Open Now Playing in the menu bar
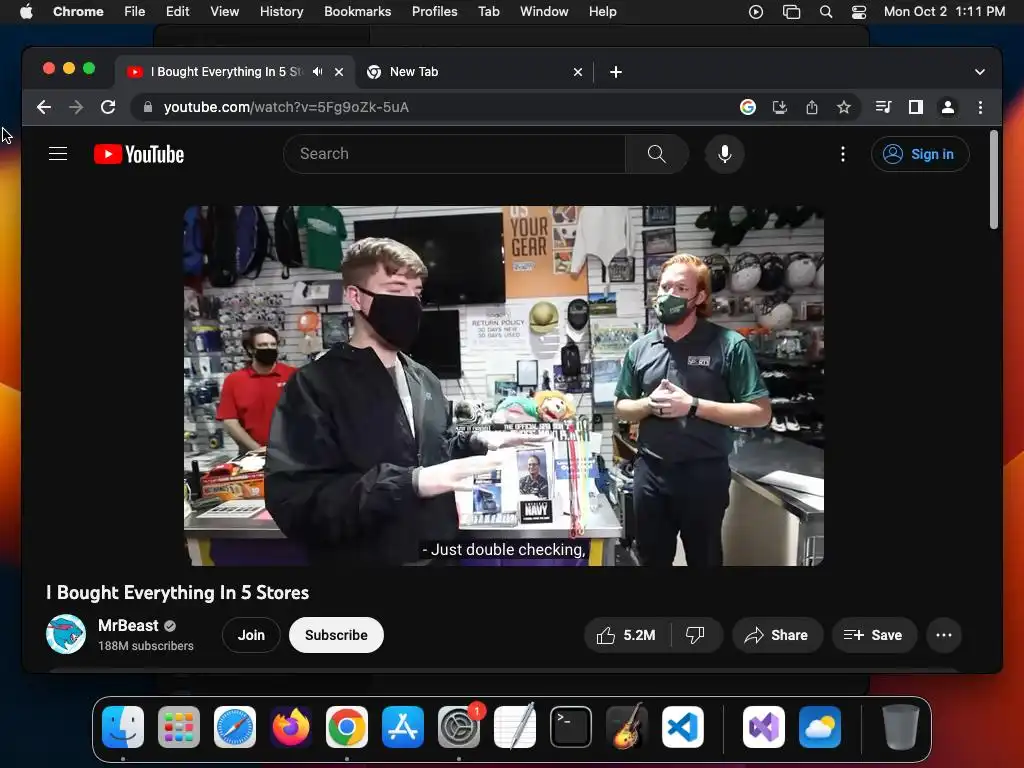 coord(756,11)
